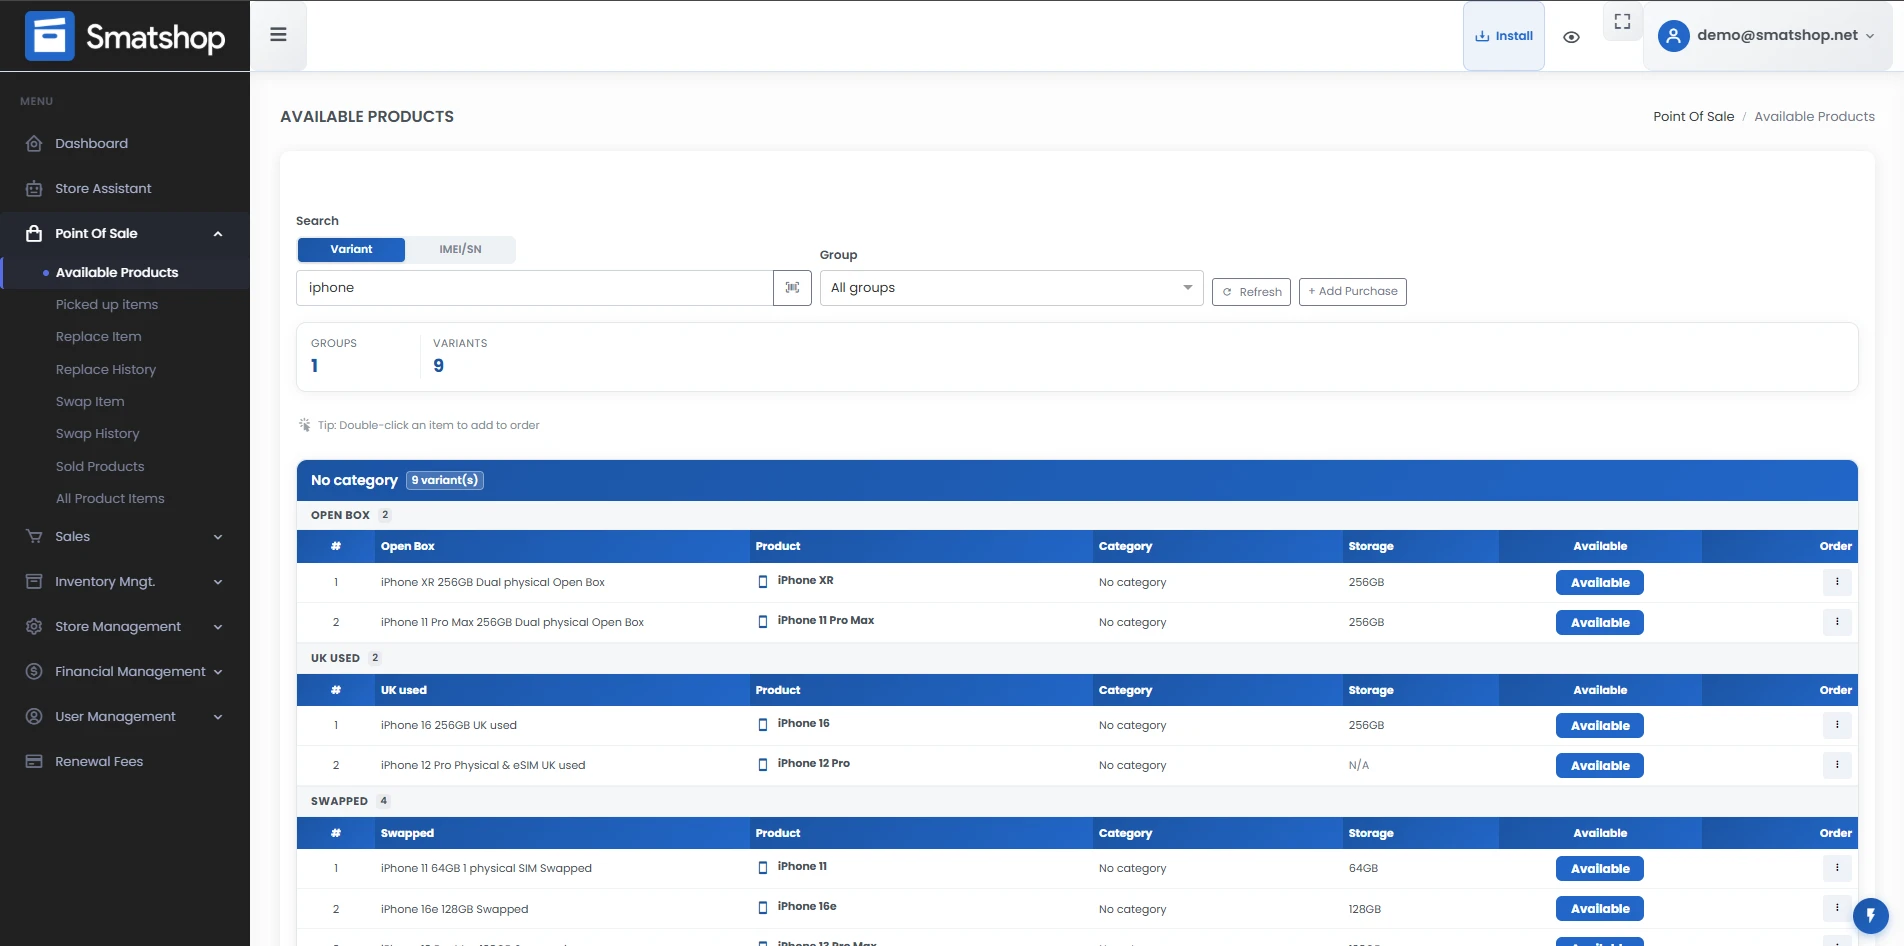The width and height of the screenshot is (1904, 946).
Task: Toggle fullscreen mode icon
Action: point(1622,21)
